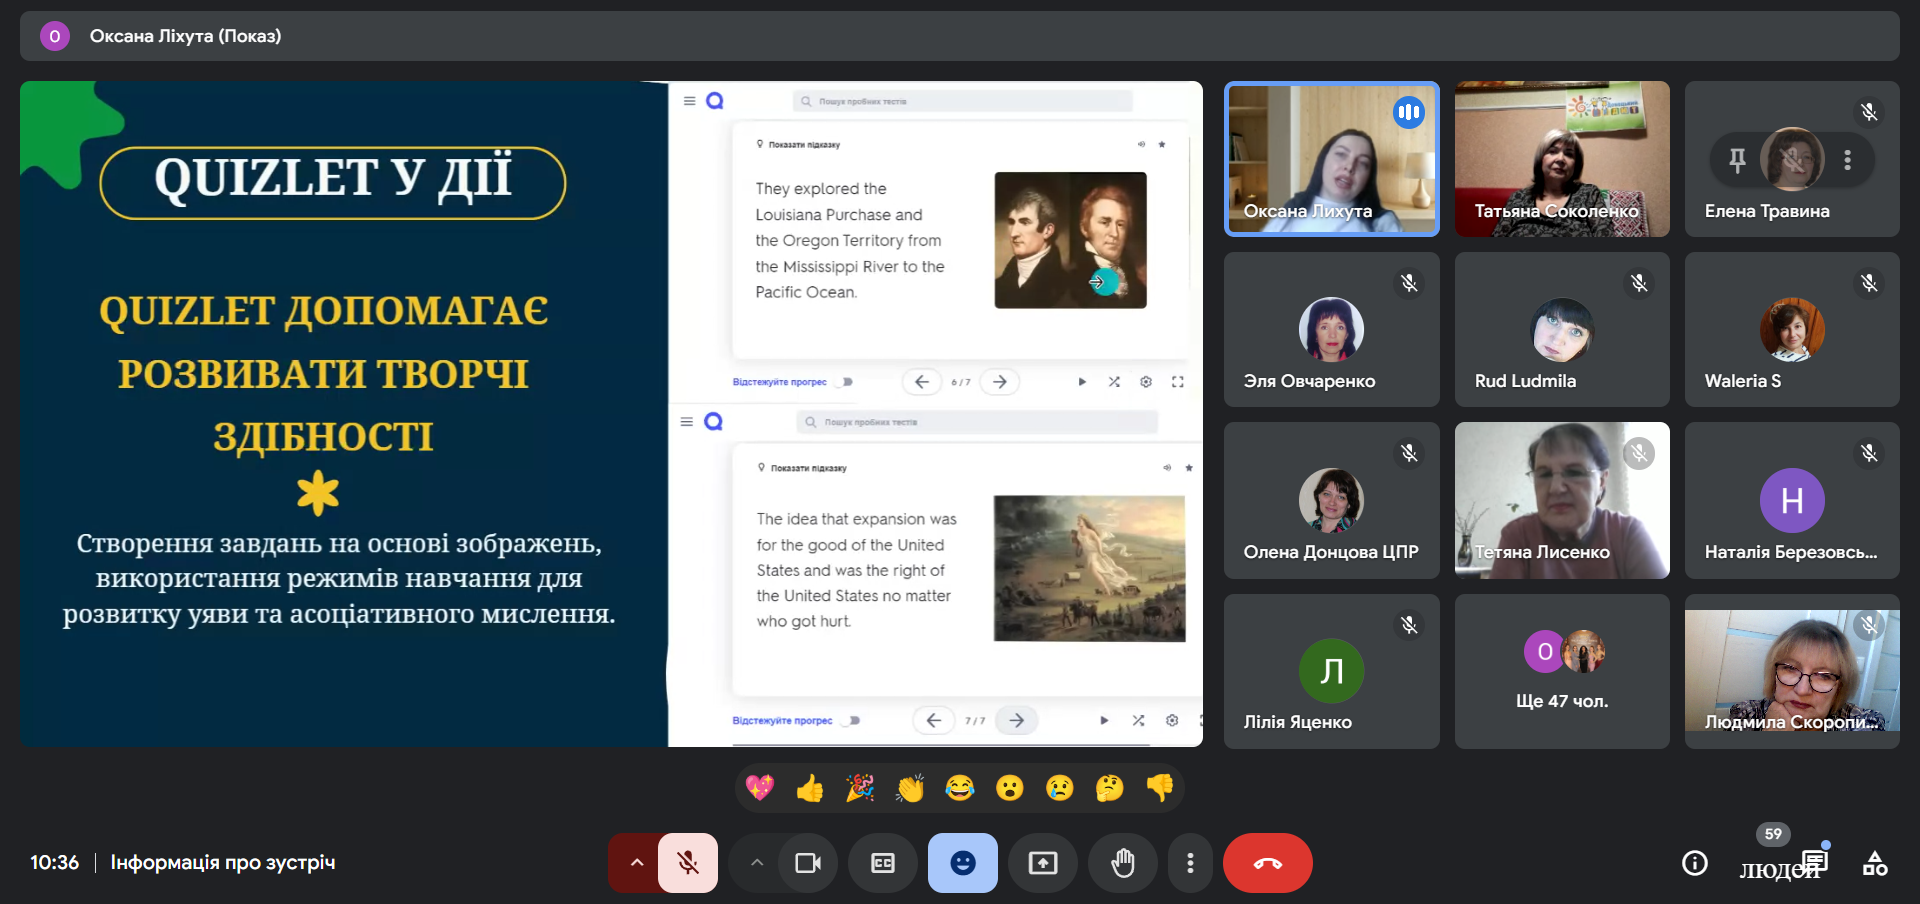The height and width of the screenshot is (904, 1920).
Task: Open hamburger menu in upper Quizlet header
Action: (x=689, y=101)
